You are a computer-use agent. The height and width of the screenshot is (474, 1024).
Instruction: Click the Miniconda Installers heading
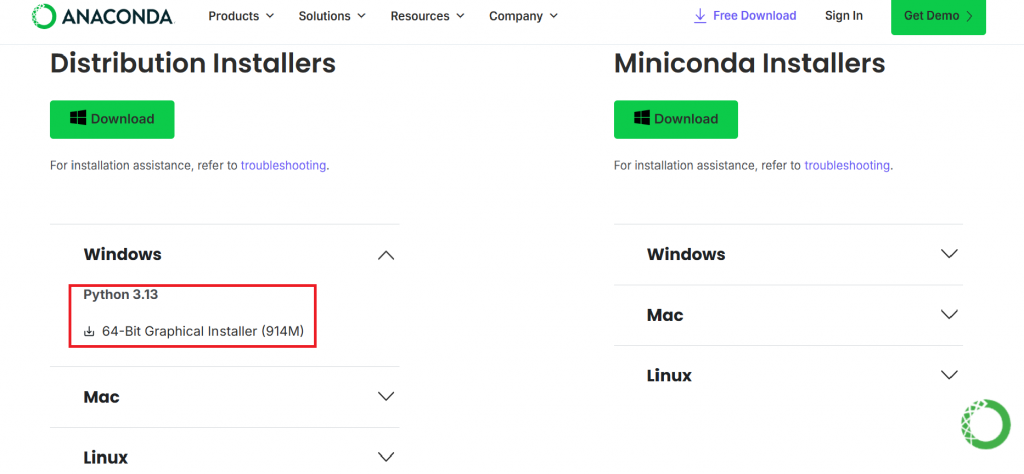click(x=750, y=64)
